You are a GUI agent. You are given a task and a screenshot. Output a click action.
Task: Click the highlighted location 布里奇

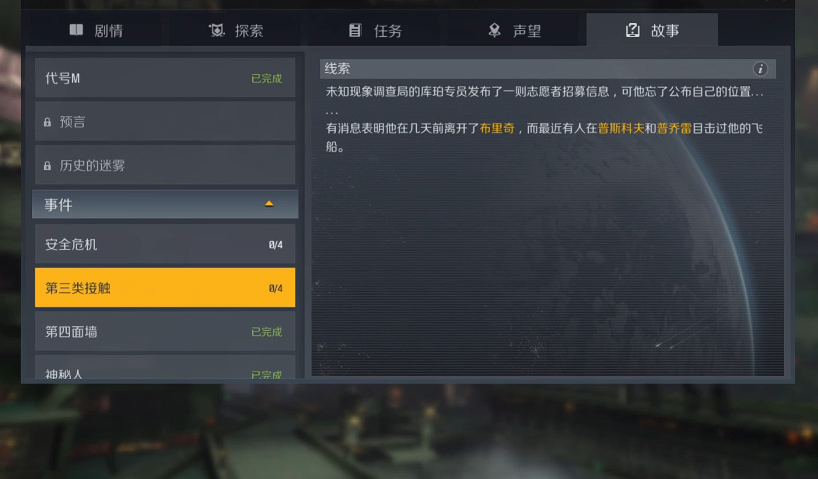click(x=497, y=128)
